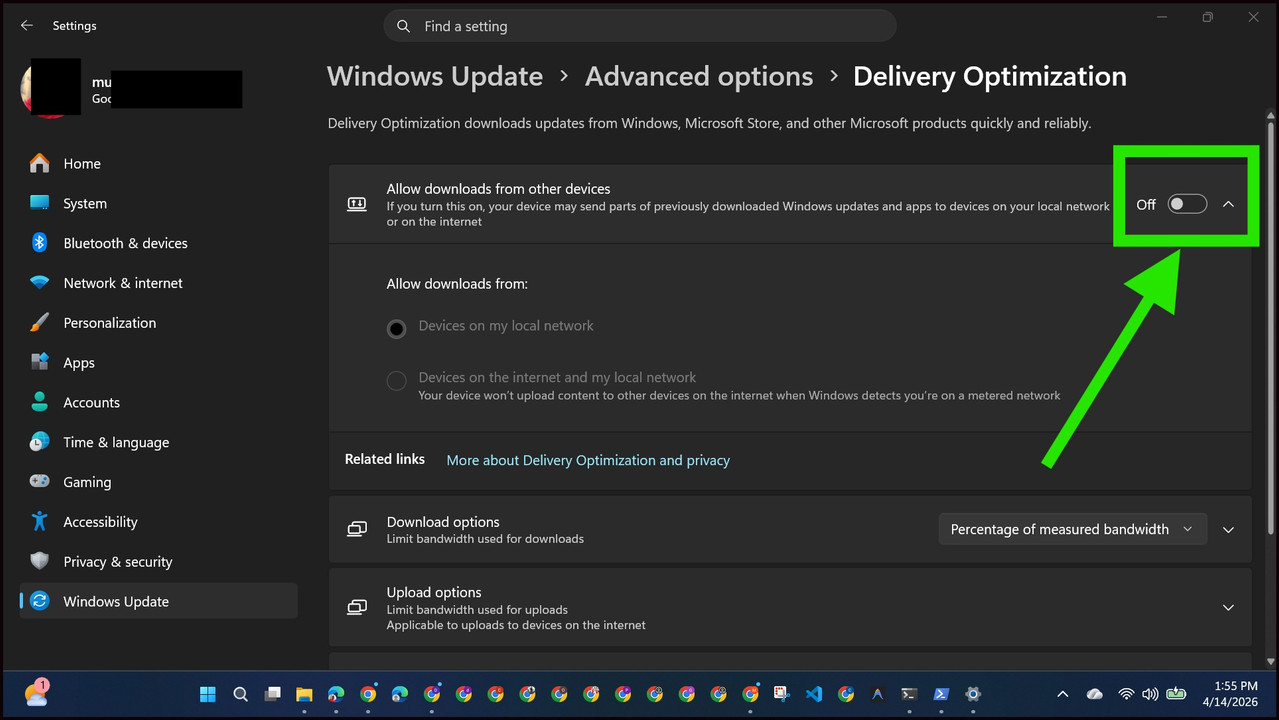
Task: Click the Accessibility figure icon
Action: (x=40, y=521)
